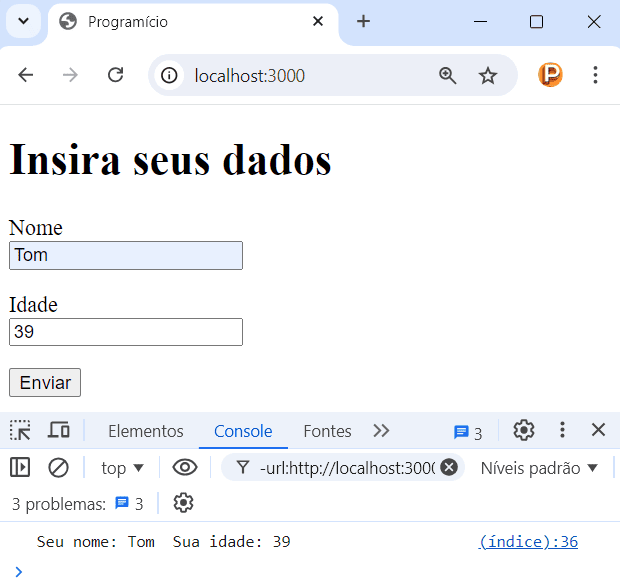Switch to the Fontes tab

click(x=327, y=431)
